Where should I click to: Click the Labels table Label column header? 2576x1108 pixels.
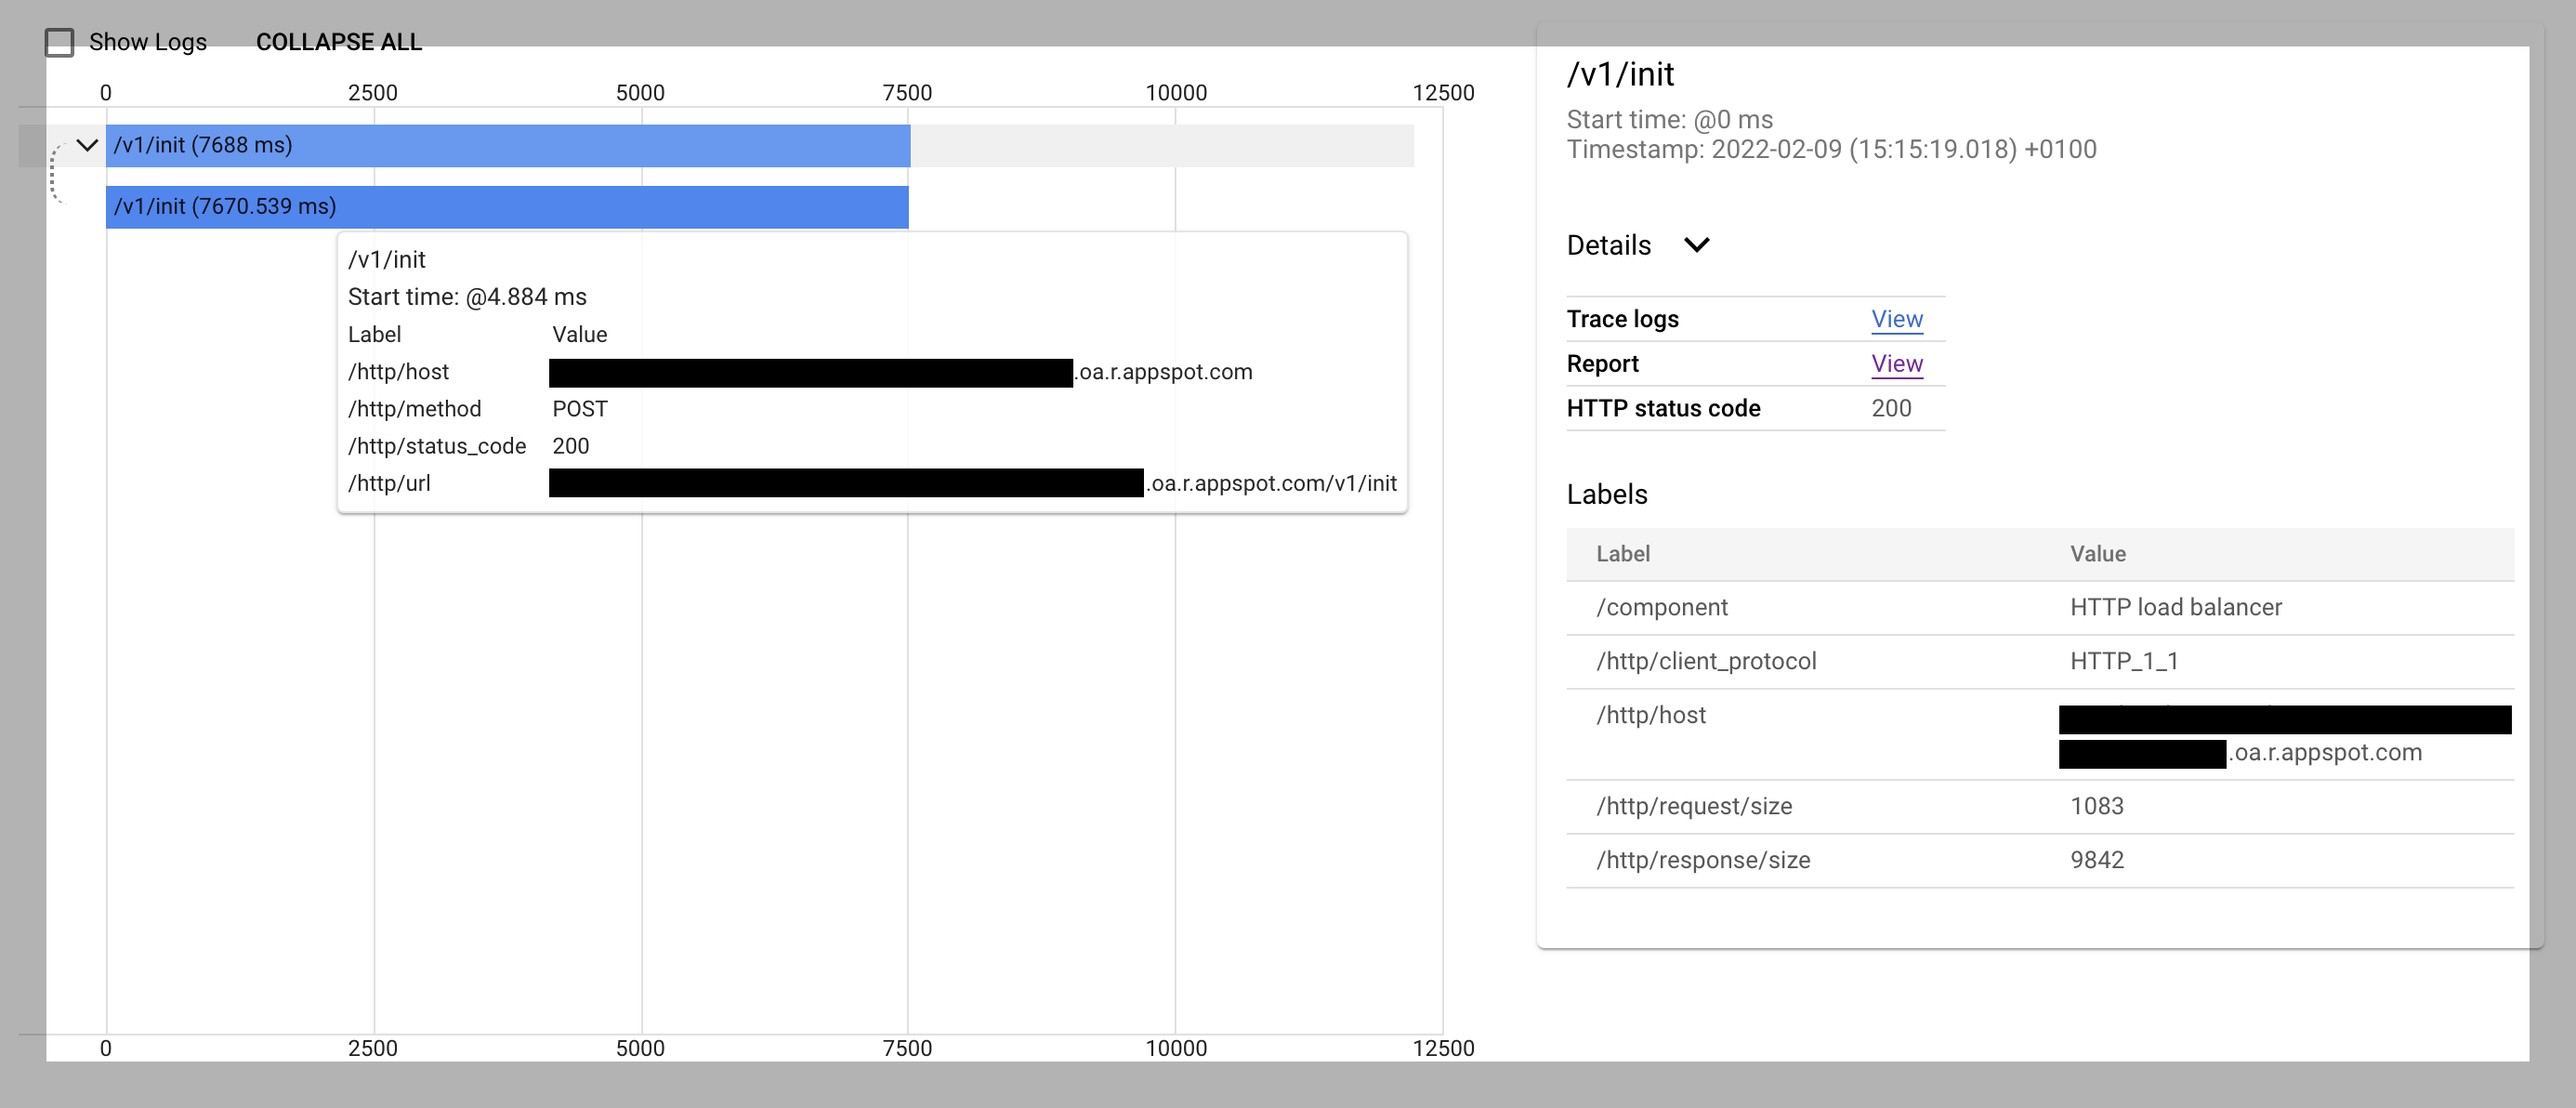pyautogui.click(x=1622, y=554)
